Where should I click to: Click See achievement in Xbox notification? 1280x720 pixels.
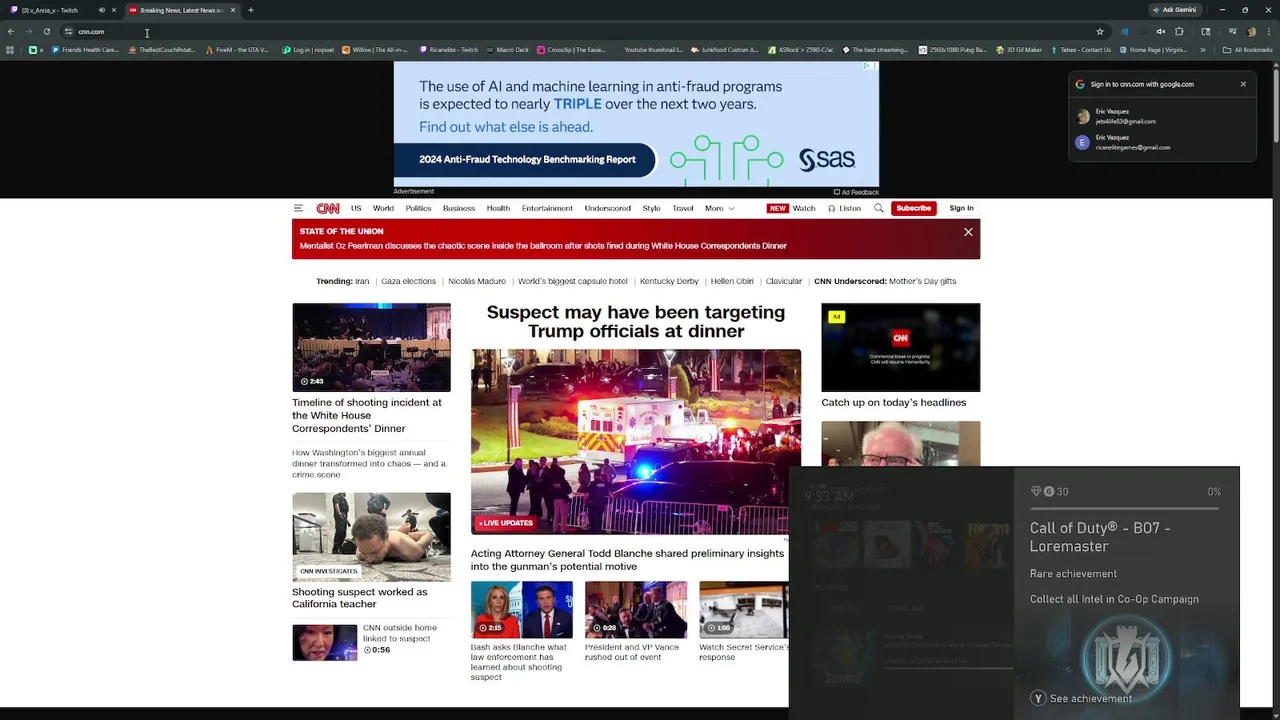[x=1082, y=698]
